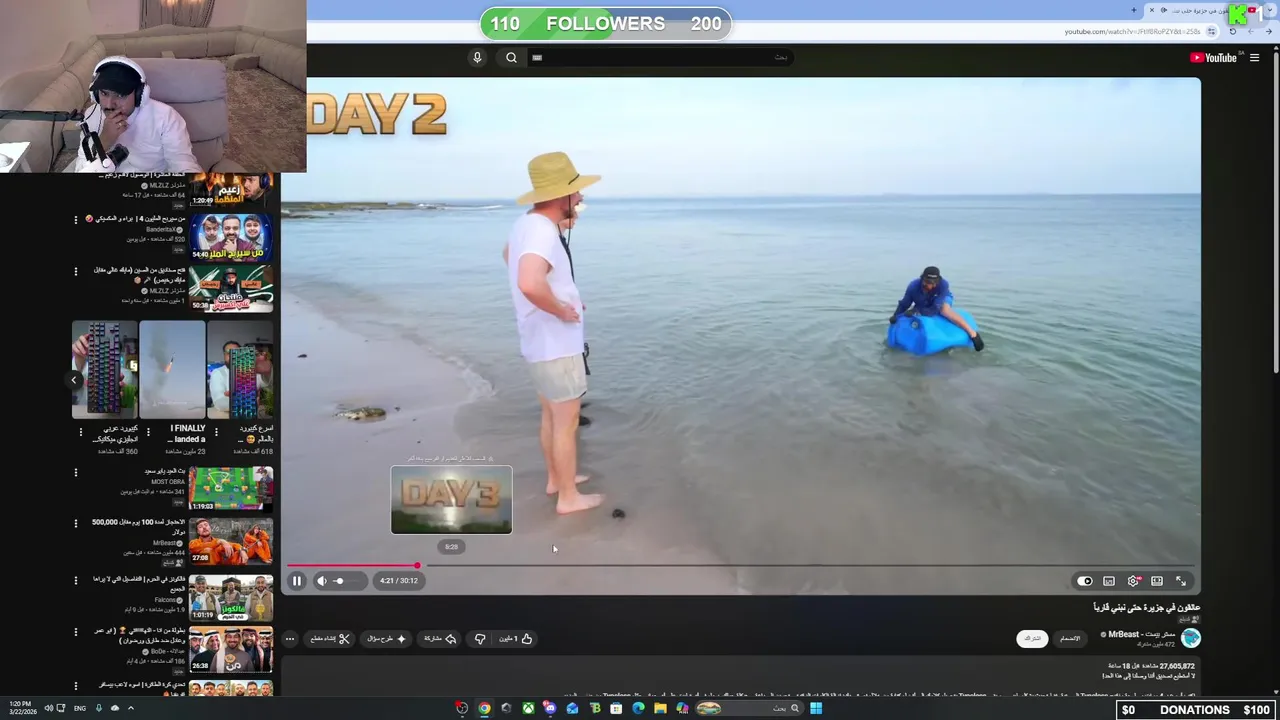Open File Explorer folder icon in taskbar

pyautogui.click(x=660, y=709)
